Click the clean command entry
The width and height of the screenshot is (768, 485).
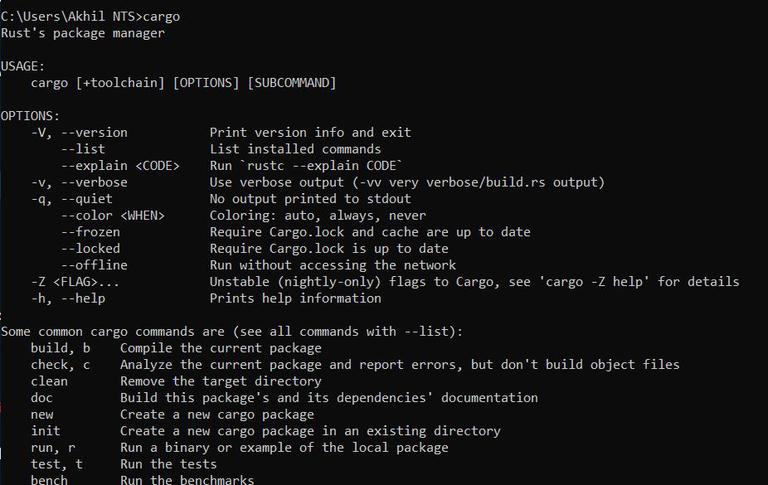(49, 381)
